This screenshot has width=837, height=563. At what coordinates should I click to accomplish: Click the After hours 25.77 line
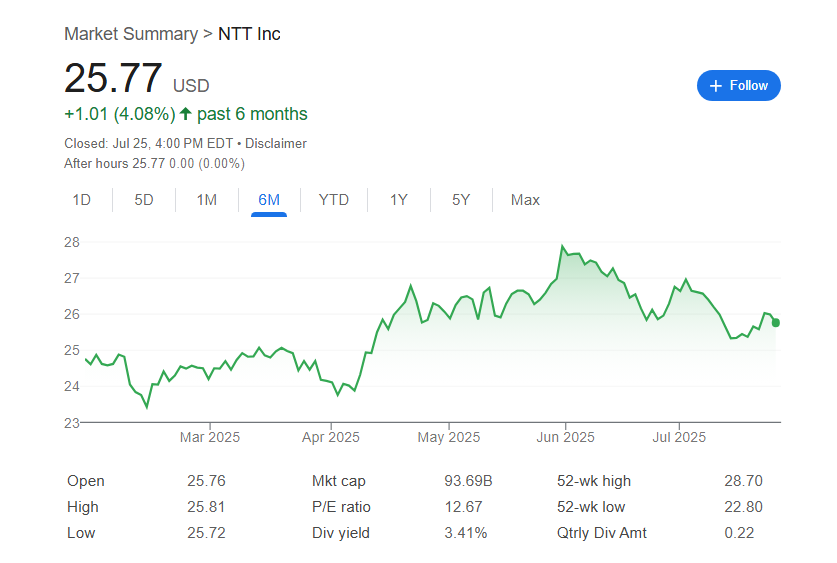[154, 163]
